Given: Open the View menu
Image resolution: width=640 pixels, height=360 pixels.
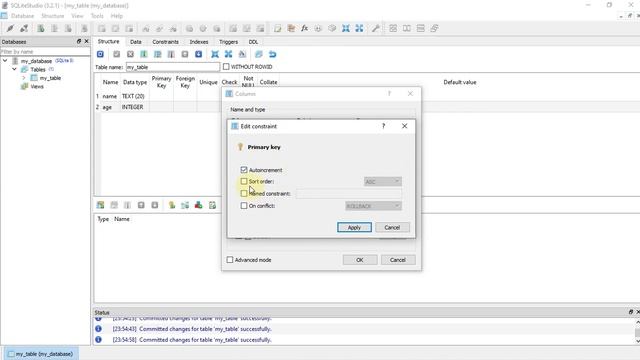Looking at the screenshot, I should [77, 16].
